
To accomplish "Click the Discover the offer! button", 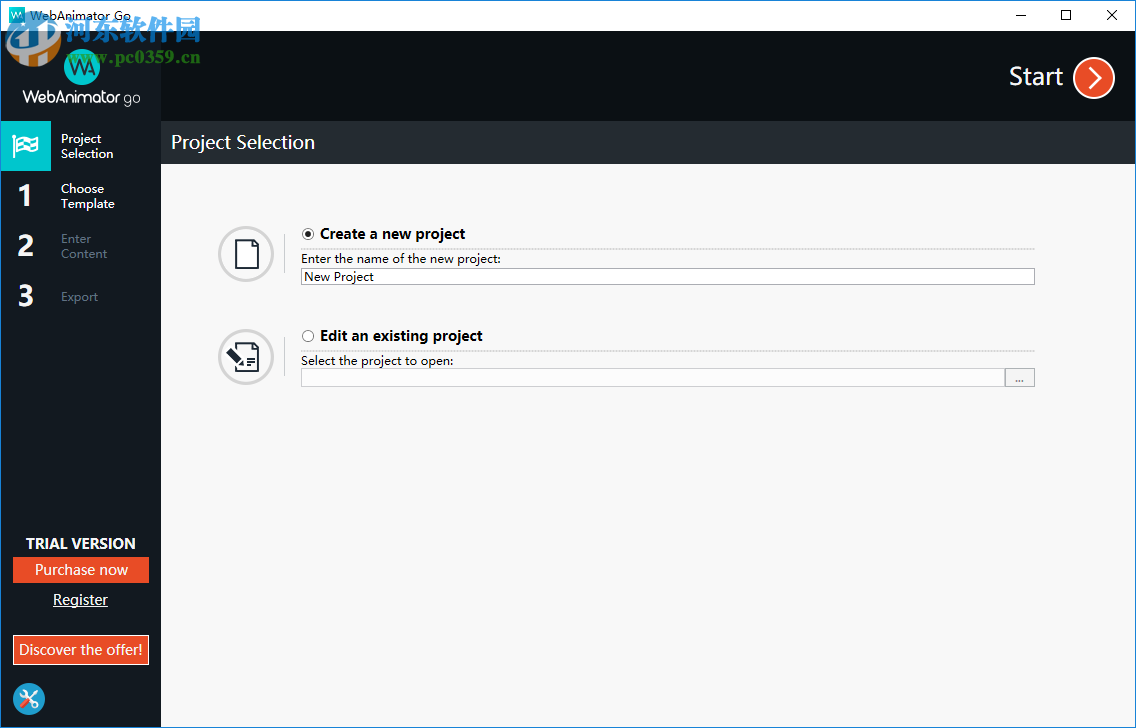I will pos(81,650).
